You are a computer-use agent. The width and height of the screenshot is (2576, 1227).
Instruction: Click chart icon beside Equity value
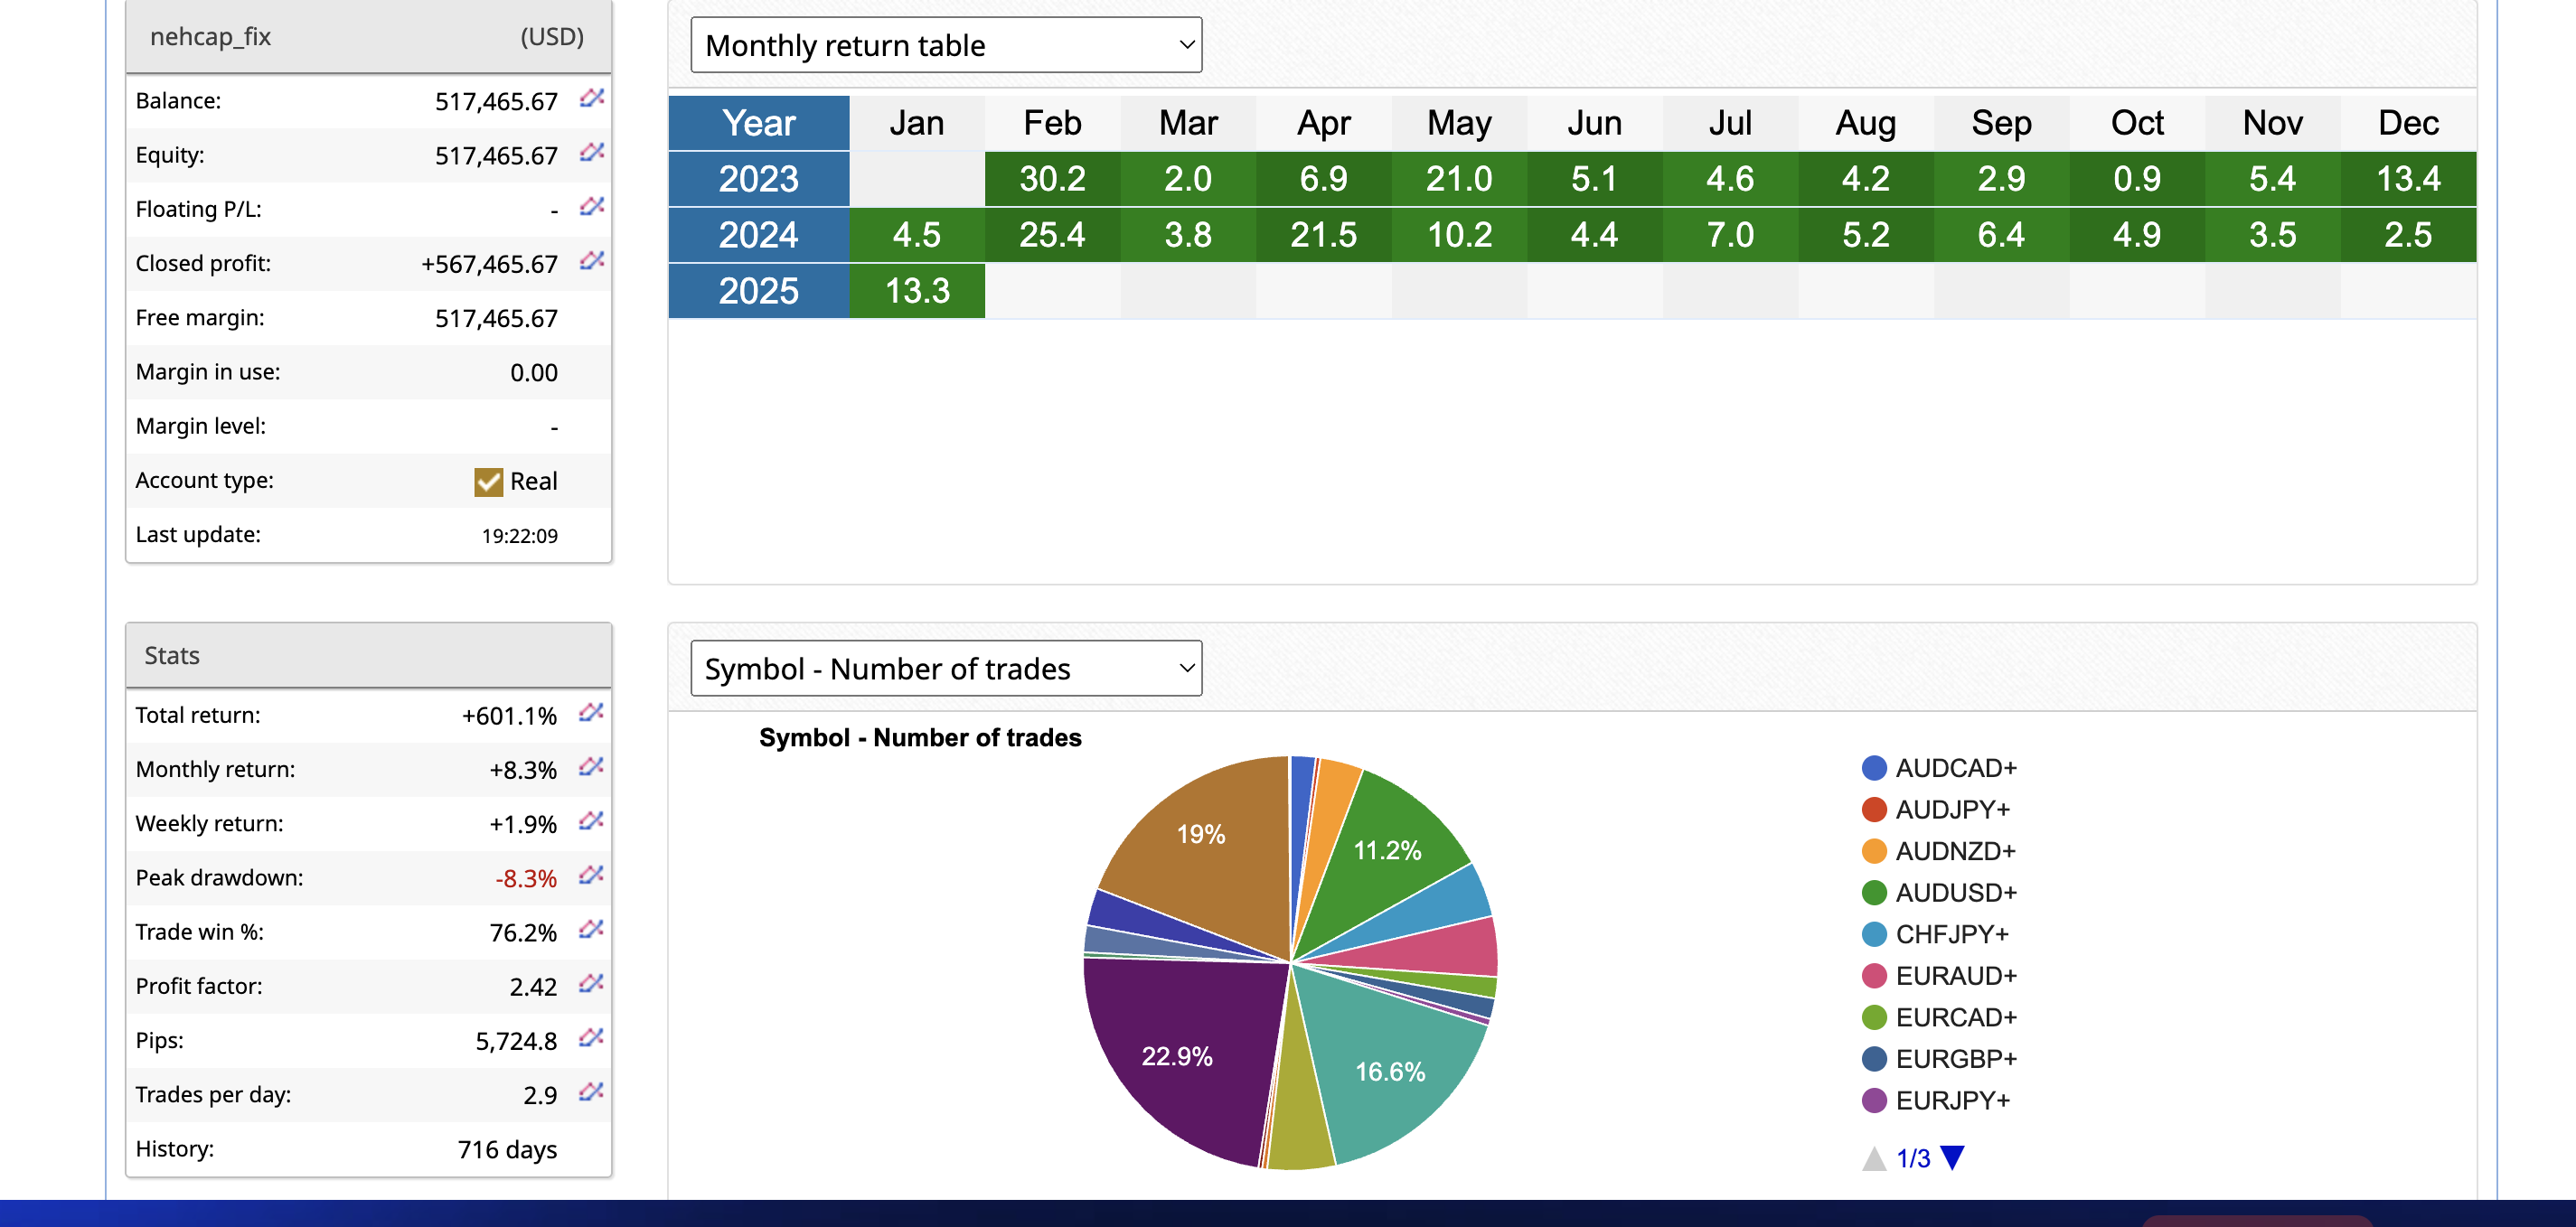(x=591, y=152)
